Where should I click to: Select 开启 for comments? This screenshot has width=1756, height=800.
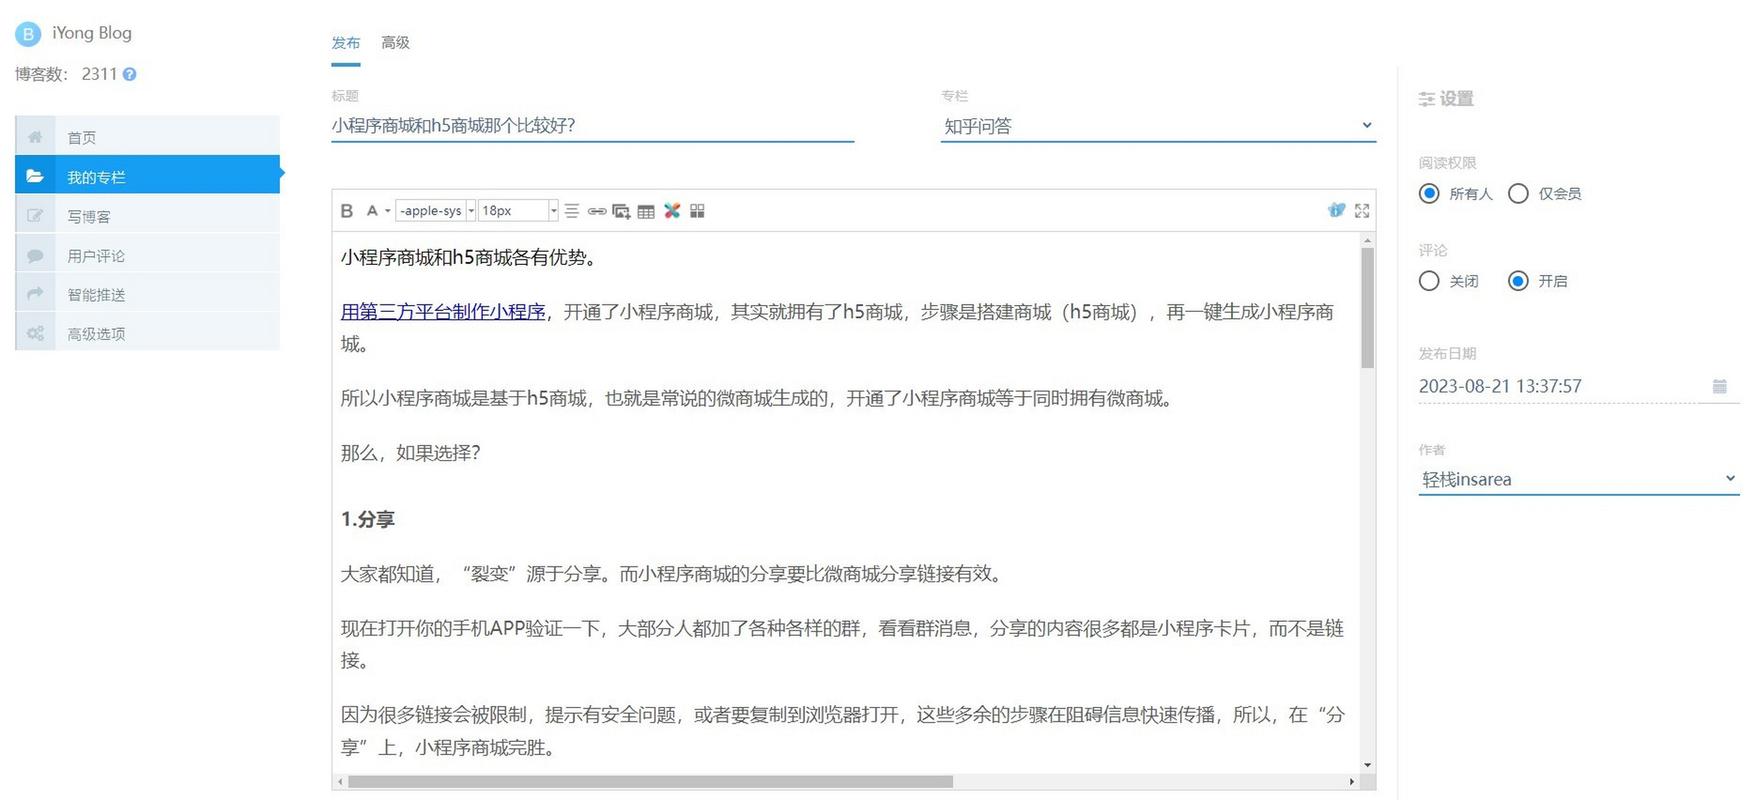[x=1518, y=281]
